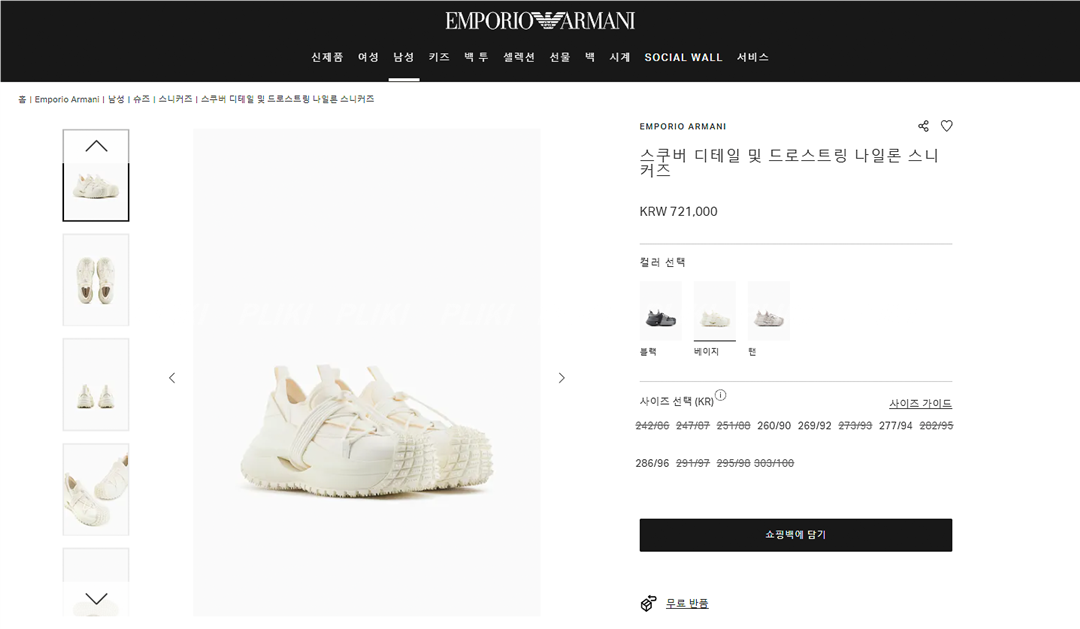Select the black (블랙) color swatch
Image resolution: width=1080 pixels, height=629 pixels.
(660, 312)
